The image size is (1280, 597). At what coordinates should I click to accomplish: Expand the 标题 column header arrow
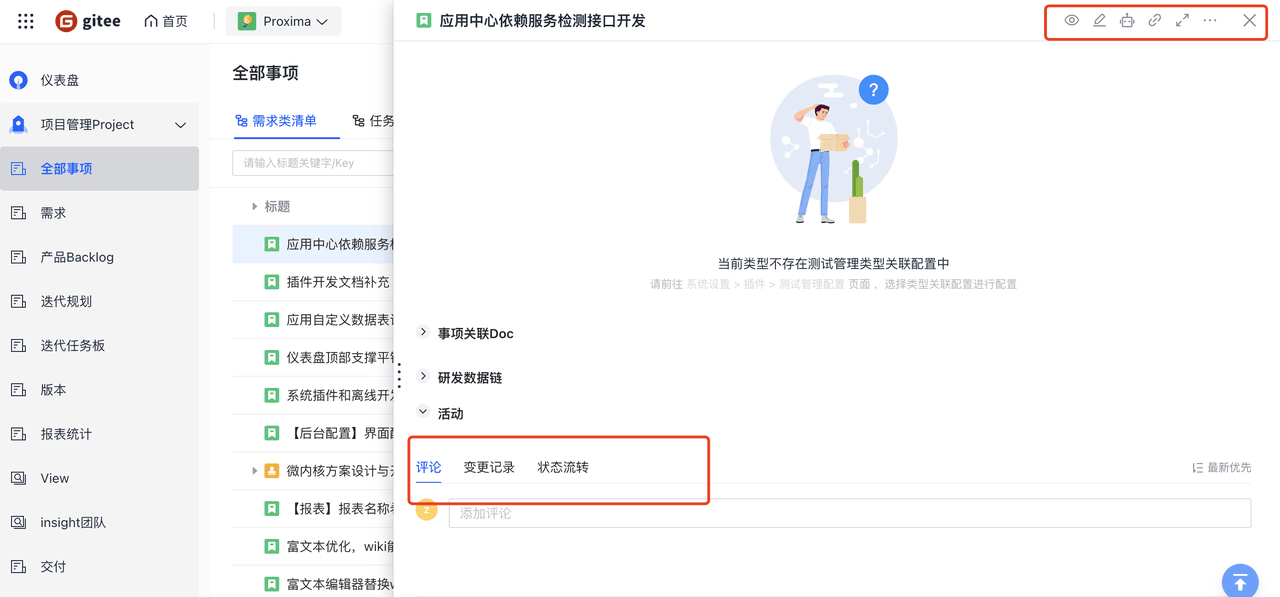click(x=255, y=207)
